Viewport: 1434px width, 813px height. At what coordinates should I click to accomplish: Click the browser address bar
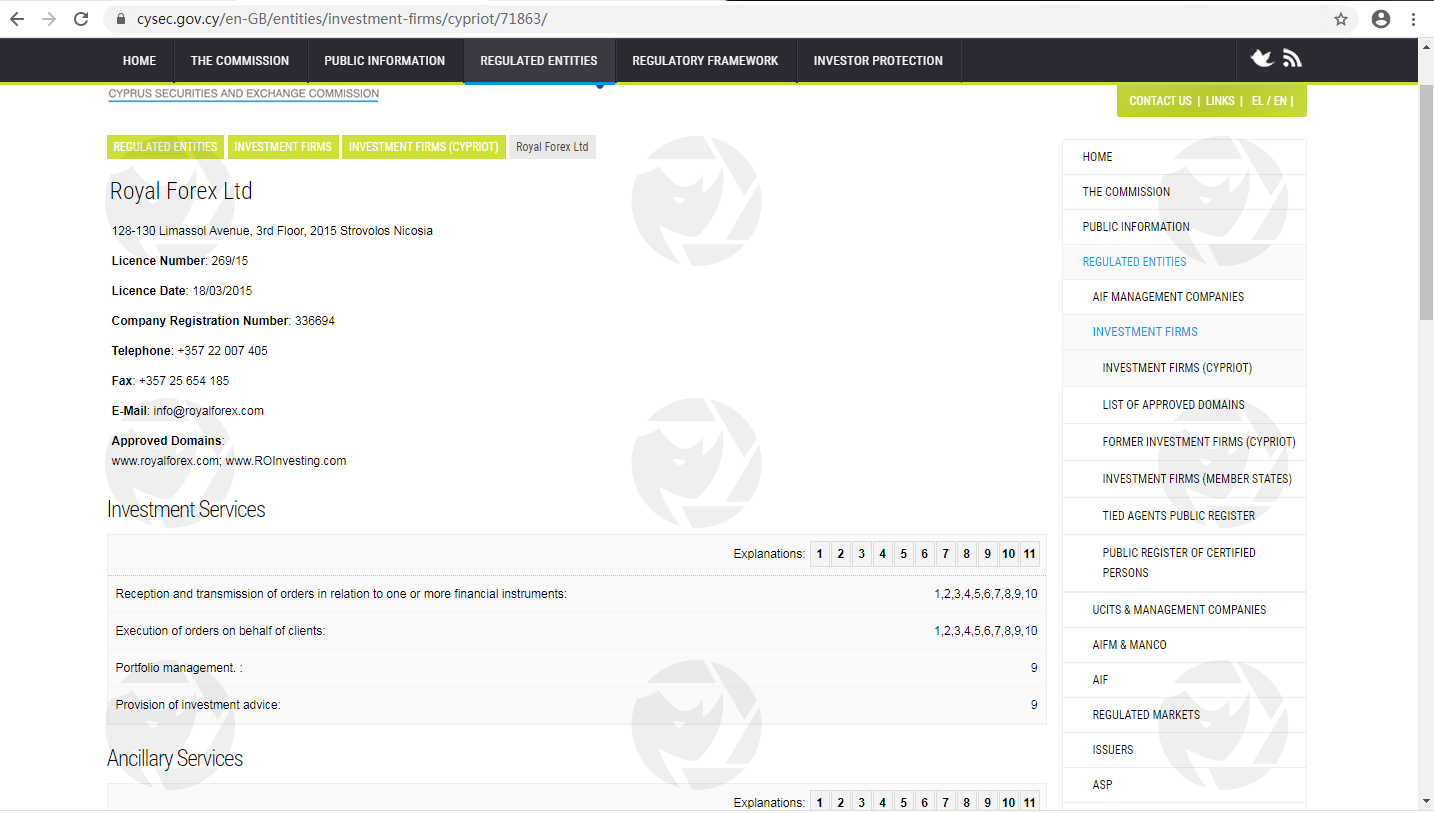[700, 19]
